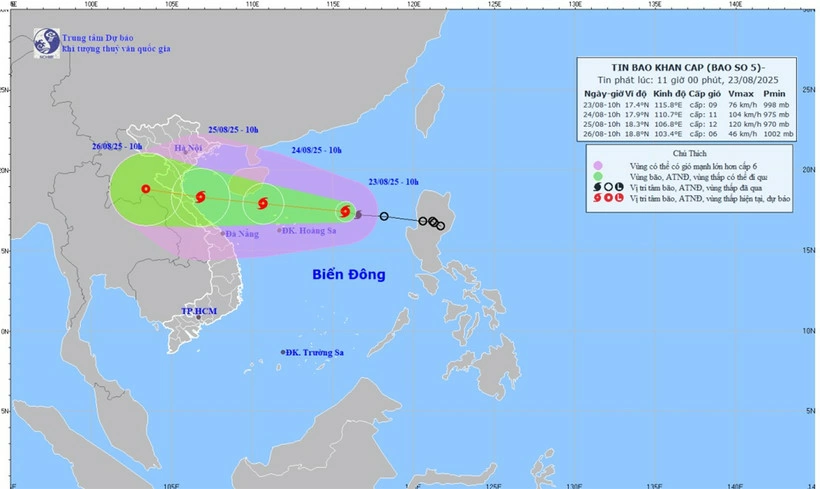Click the Vmax column header
Image resolution: width=820 pixels, height=489 pixels.
click(x=740, y=93)
